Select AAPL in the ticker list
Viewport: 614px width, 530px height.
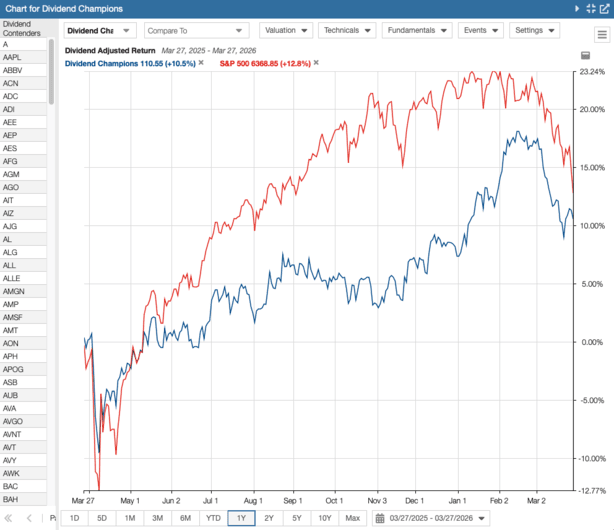coord(13,58)
